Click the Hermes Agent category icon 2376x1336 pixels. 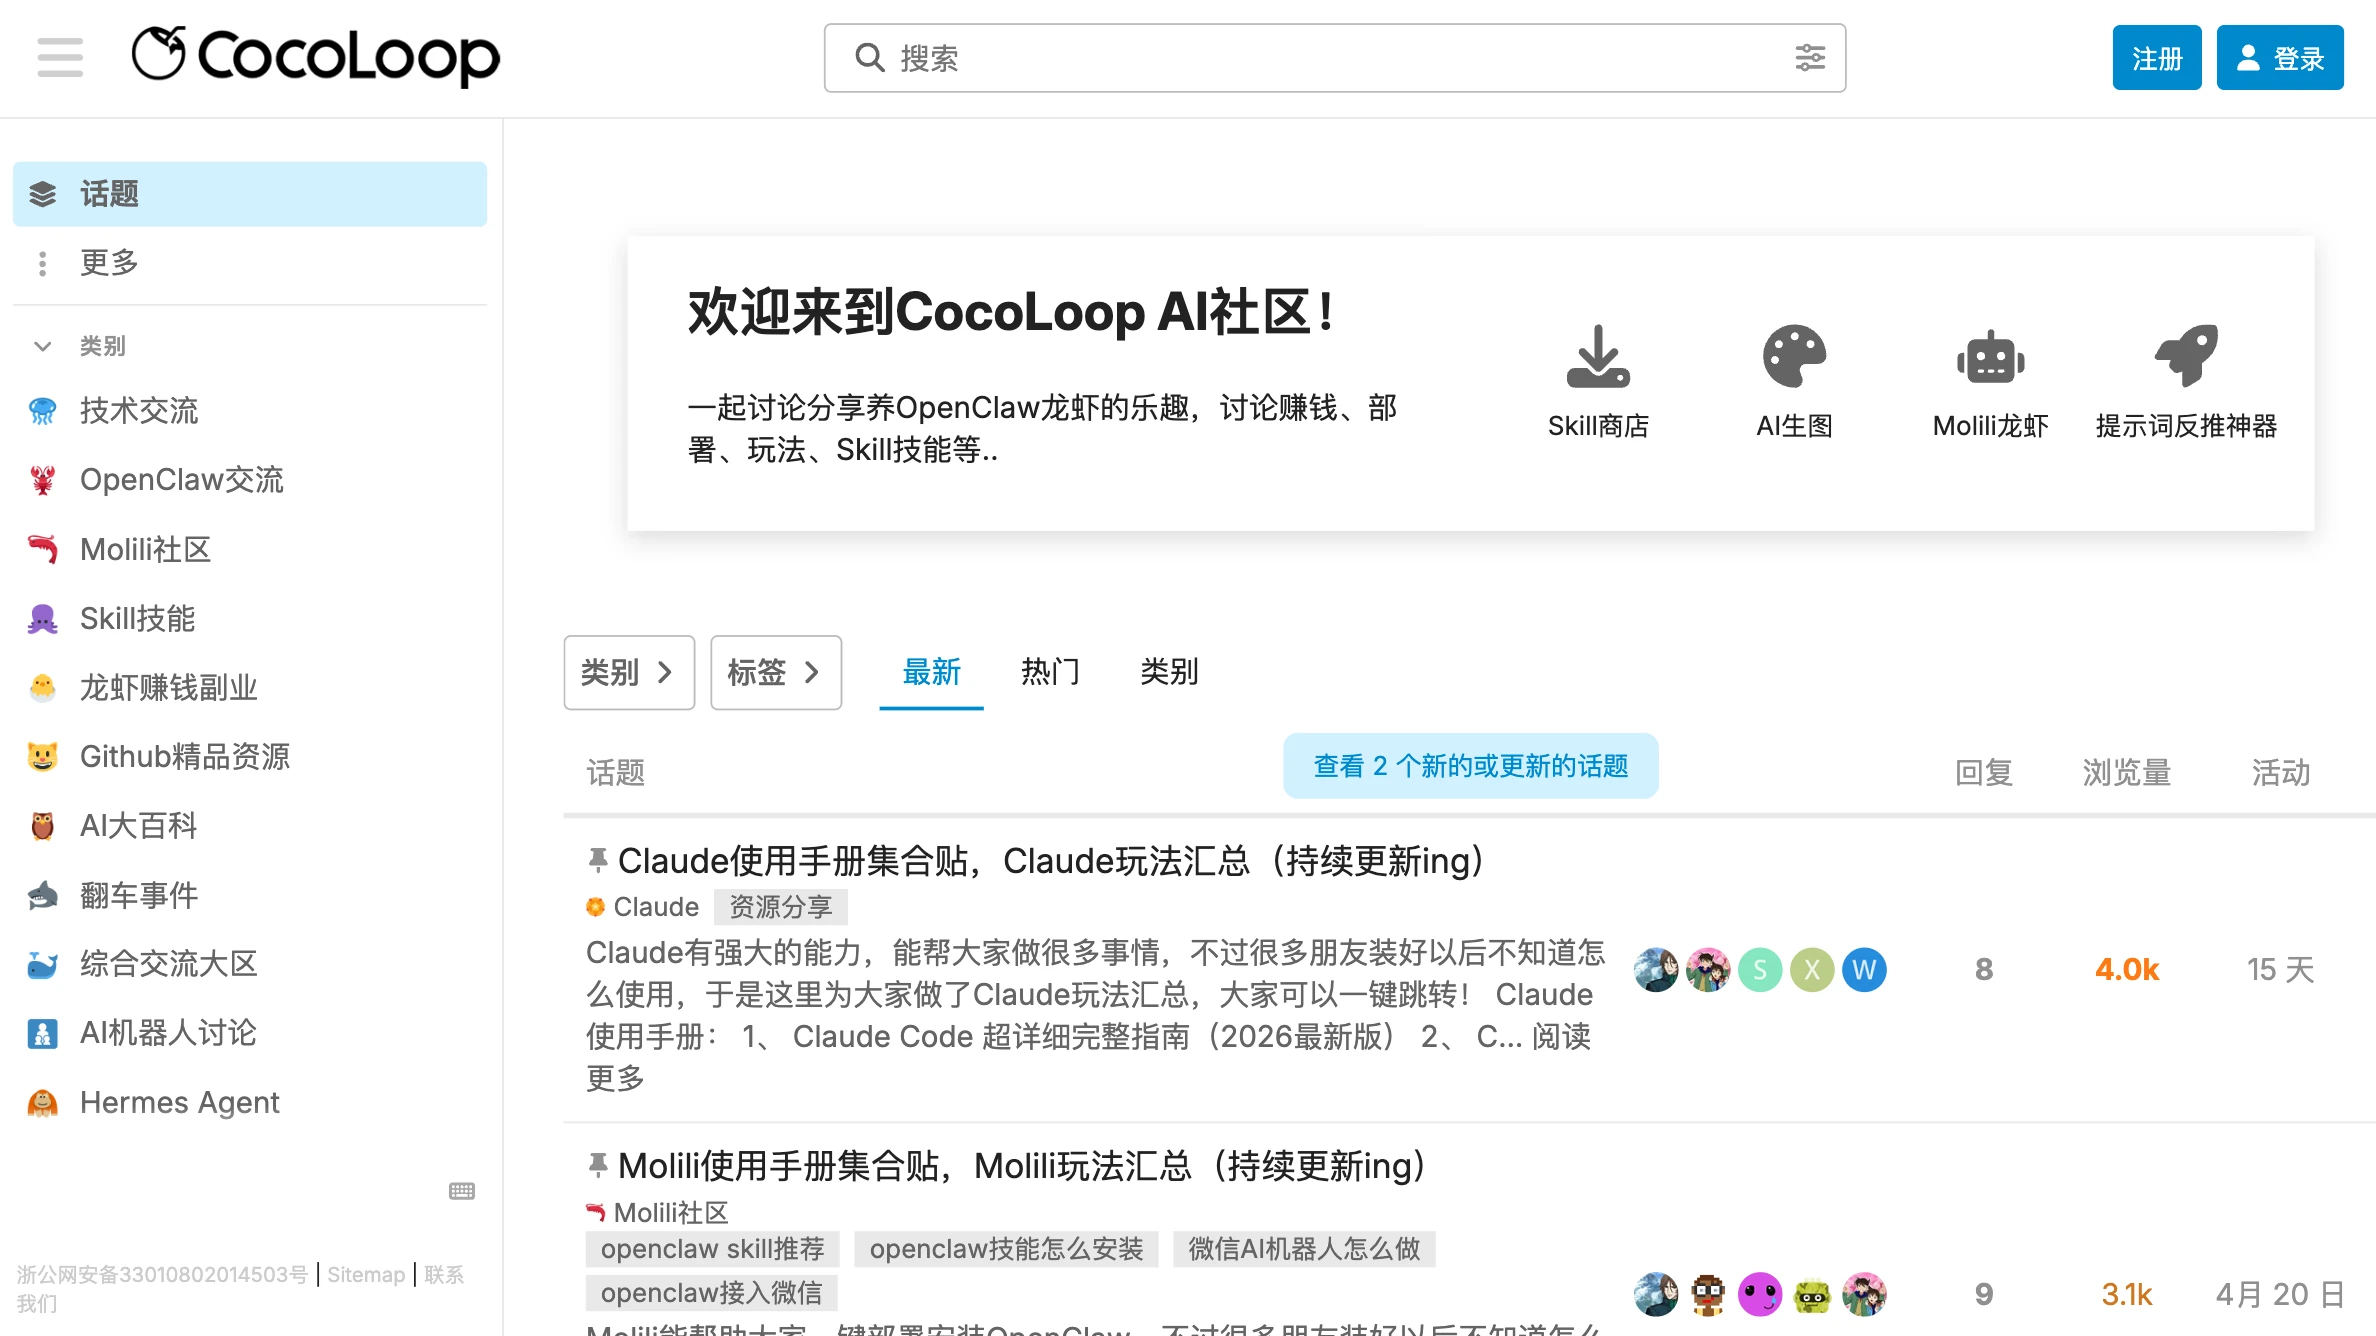pyautogui.click(x=42, y=1103)
